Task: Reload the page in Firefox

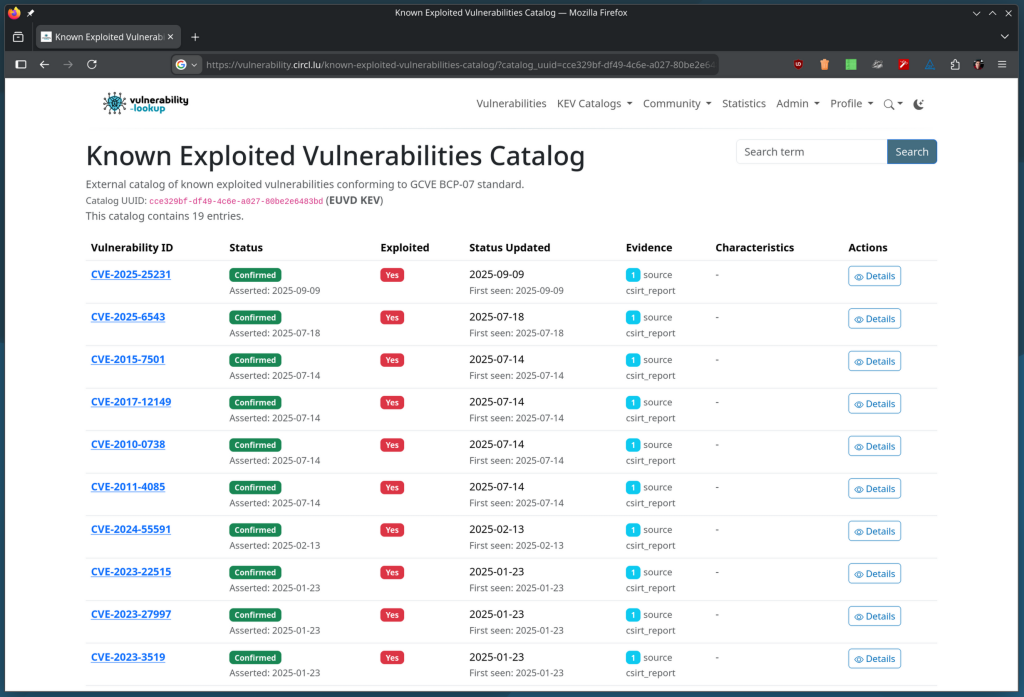Action: point(92,64)
